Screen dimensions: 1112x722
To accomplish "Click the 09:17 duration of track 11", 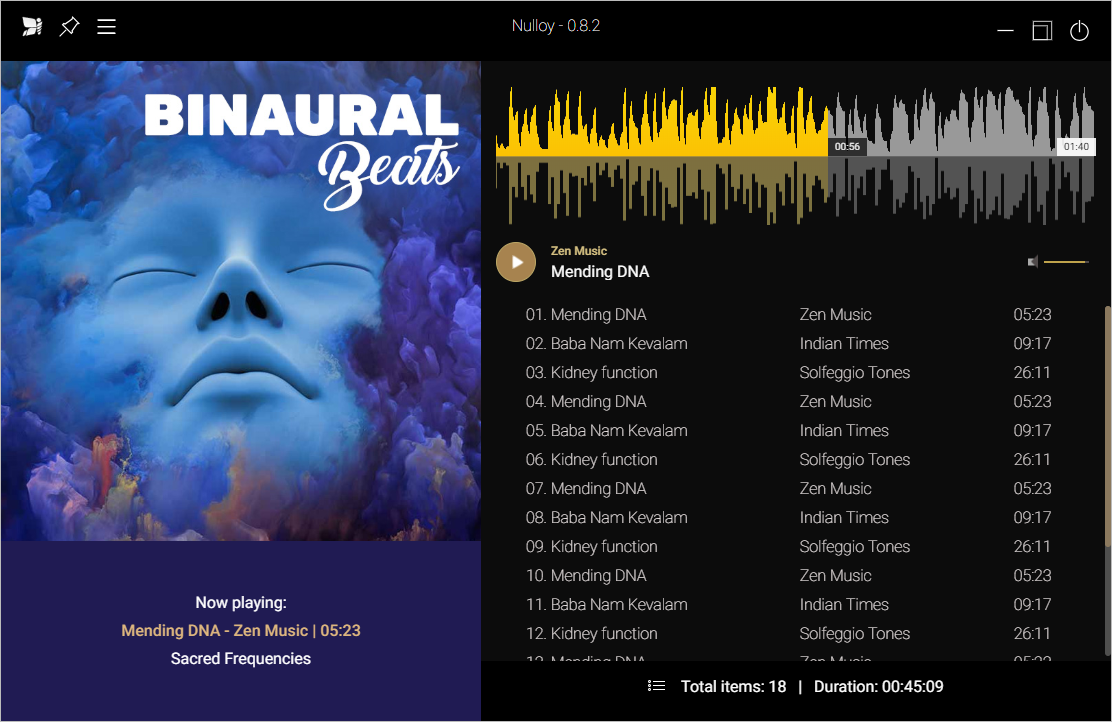I will 1032,605.
